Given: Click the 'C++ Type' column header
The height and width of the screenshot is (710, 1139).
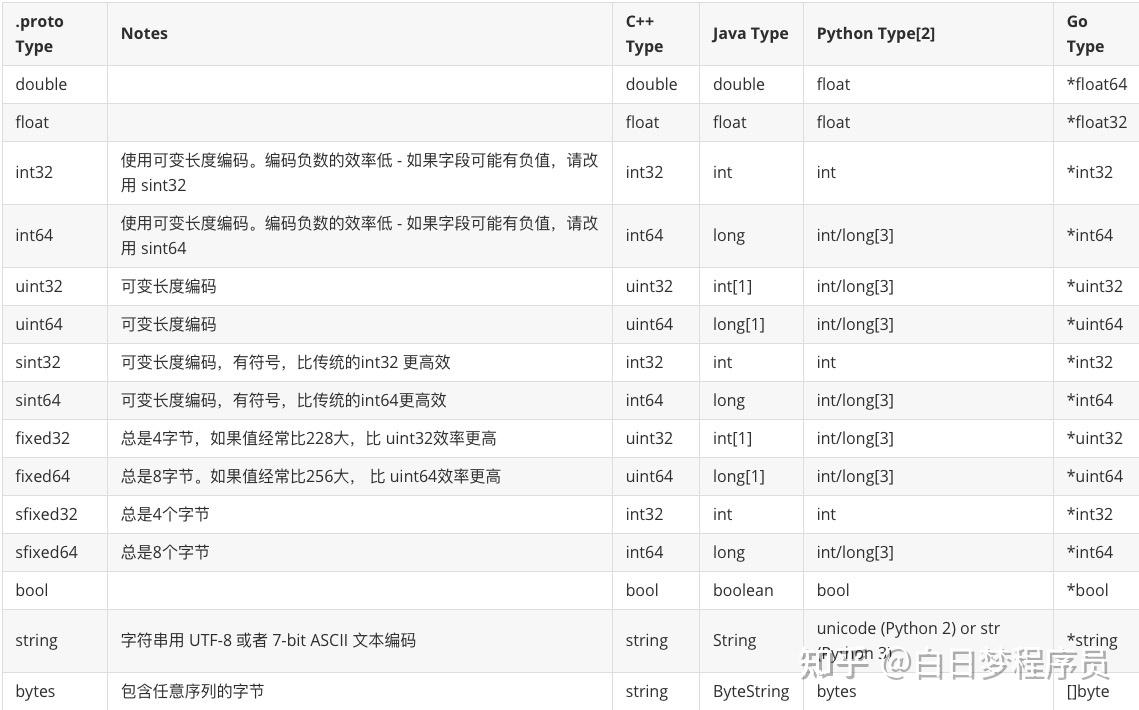Looking at the screenshot, I should [645, 34].
